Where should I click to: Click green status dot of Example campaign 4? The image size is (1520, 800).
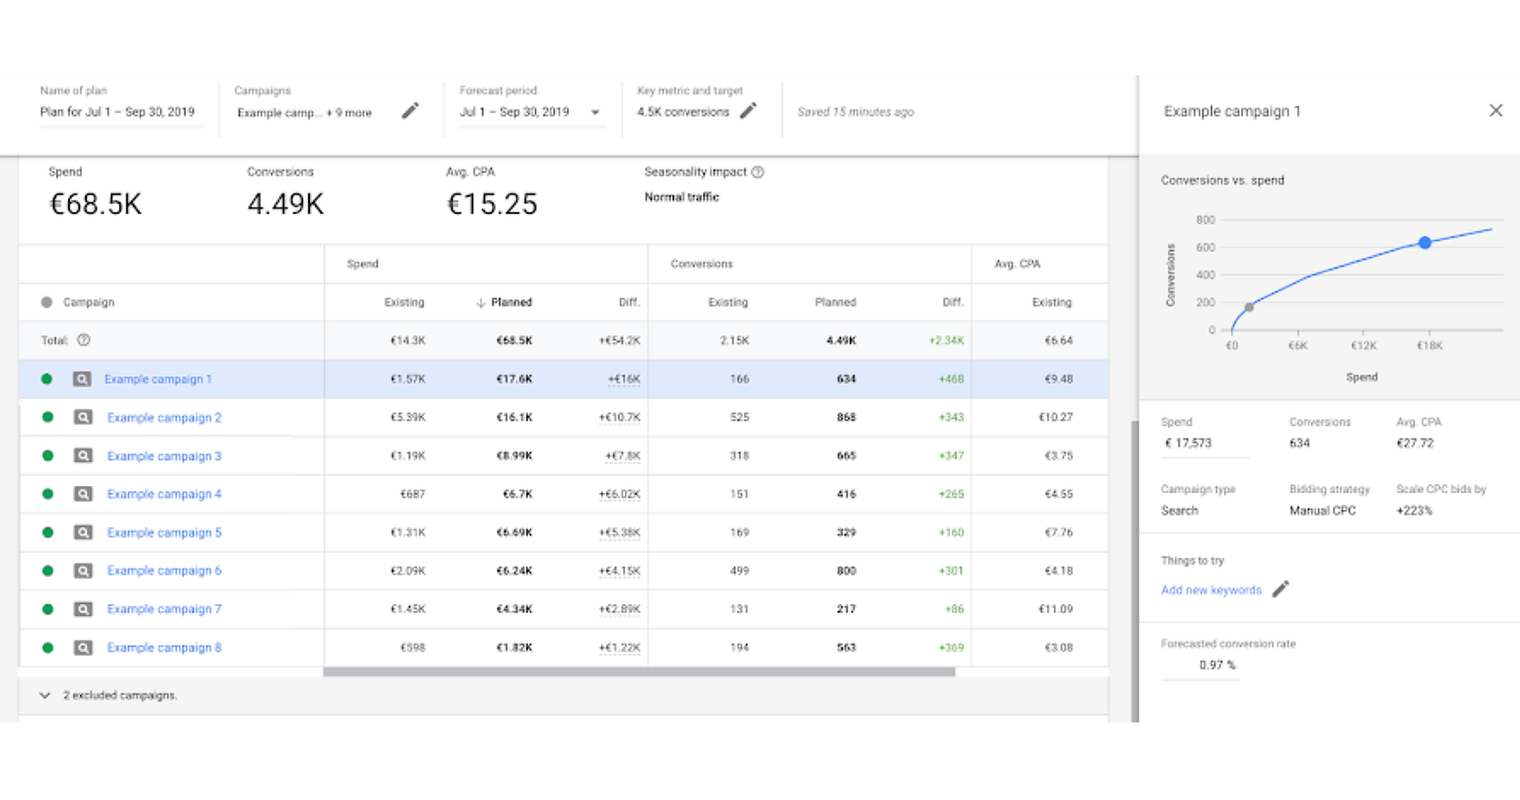pos(47,494)
